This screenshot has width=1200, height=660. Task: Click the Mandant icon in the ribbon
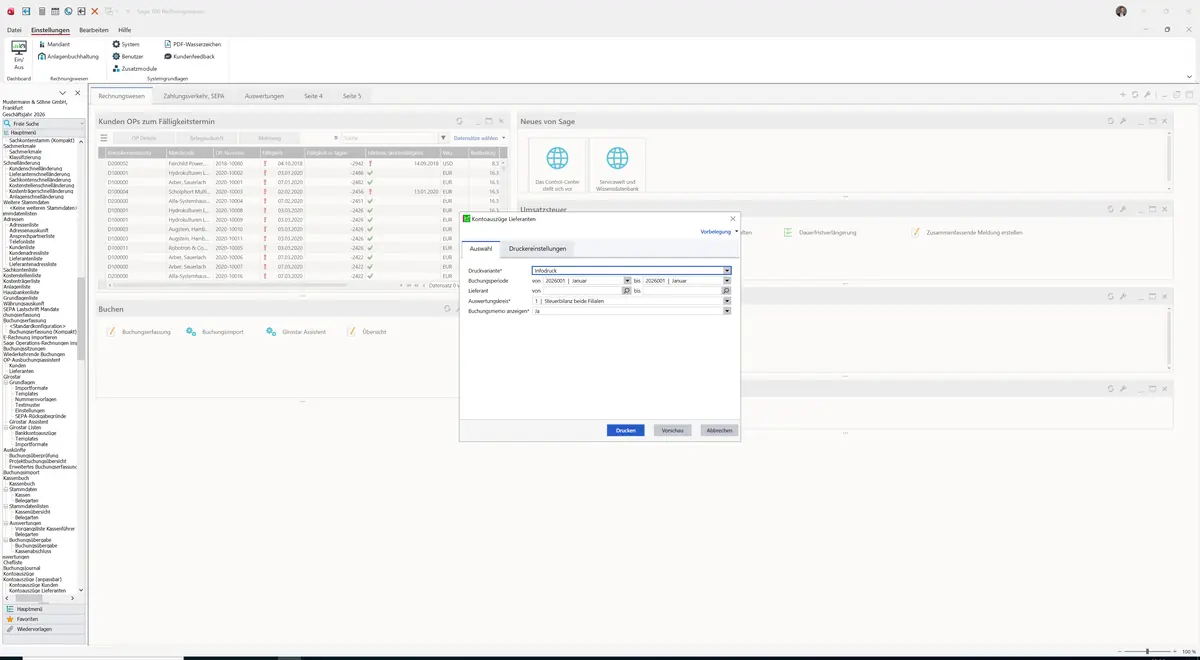(x=41, y=45)
